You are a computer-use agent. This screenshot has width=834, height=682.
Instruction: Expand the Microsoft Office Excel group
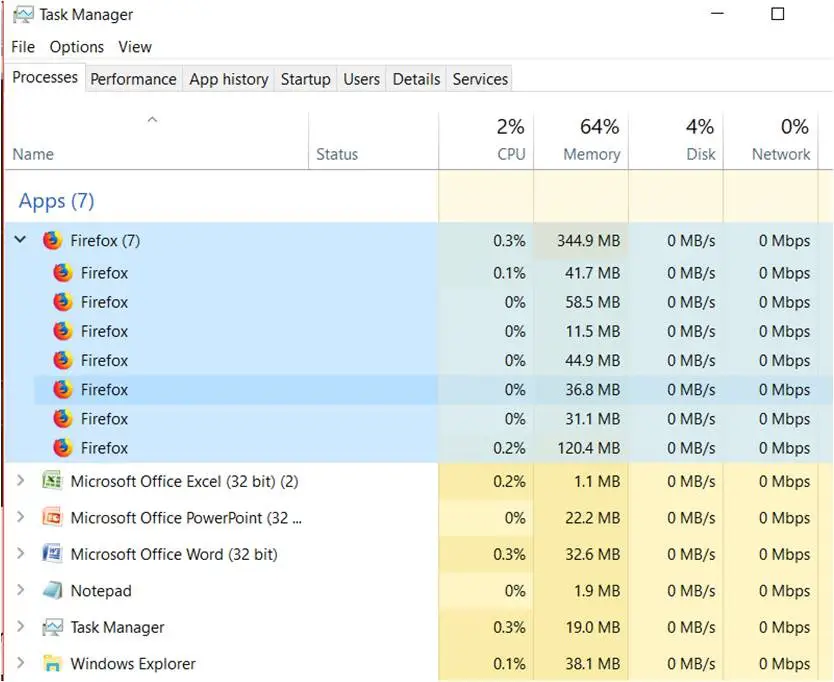pyautogui.click(x=20, y=481)
